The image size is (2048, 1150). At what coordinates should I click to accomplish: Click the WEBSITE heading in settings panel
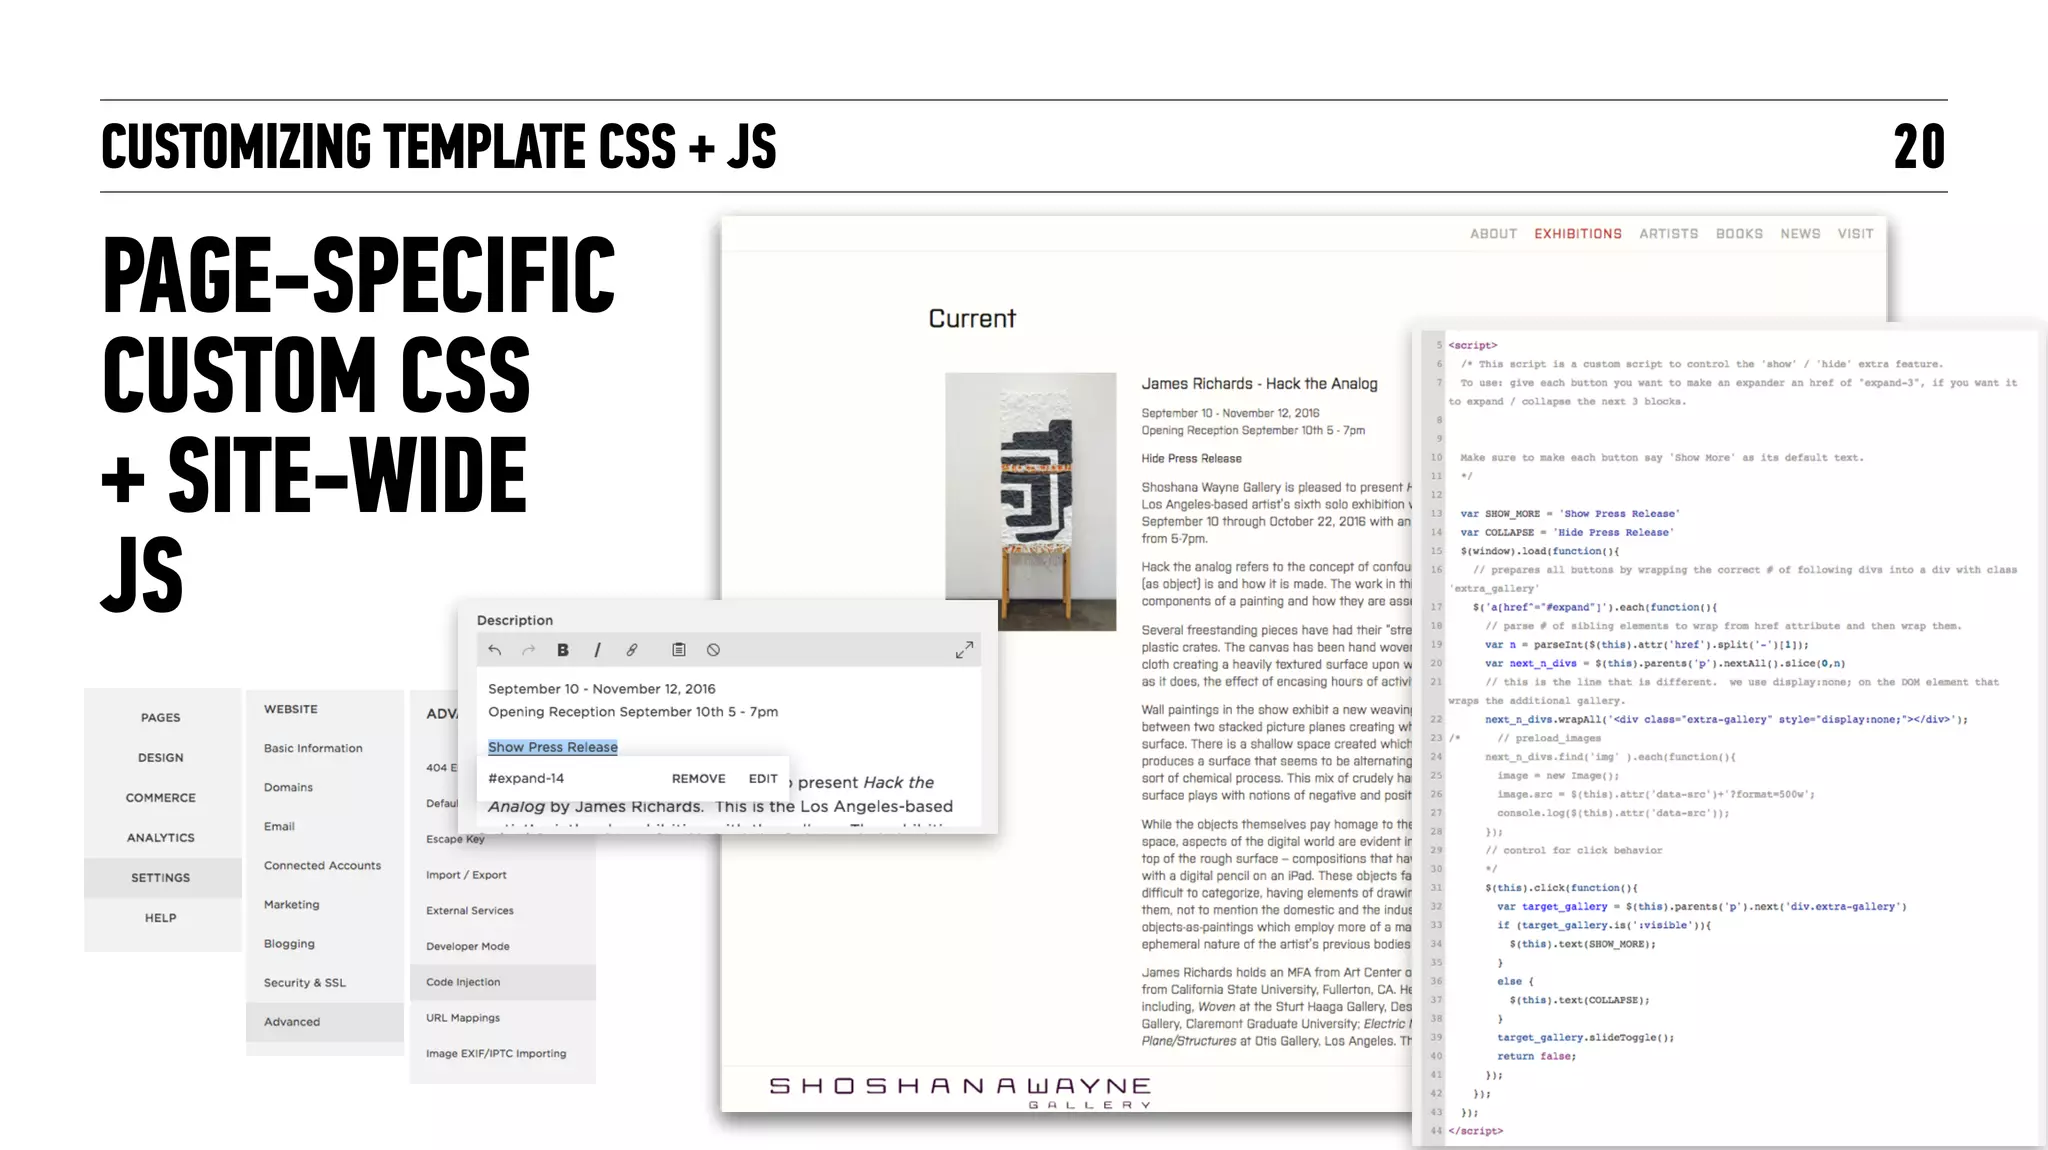click(291, 709)
